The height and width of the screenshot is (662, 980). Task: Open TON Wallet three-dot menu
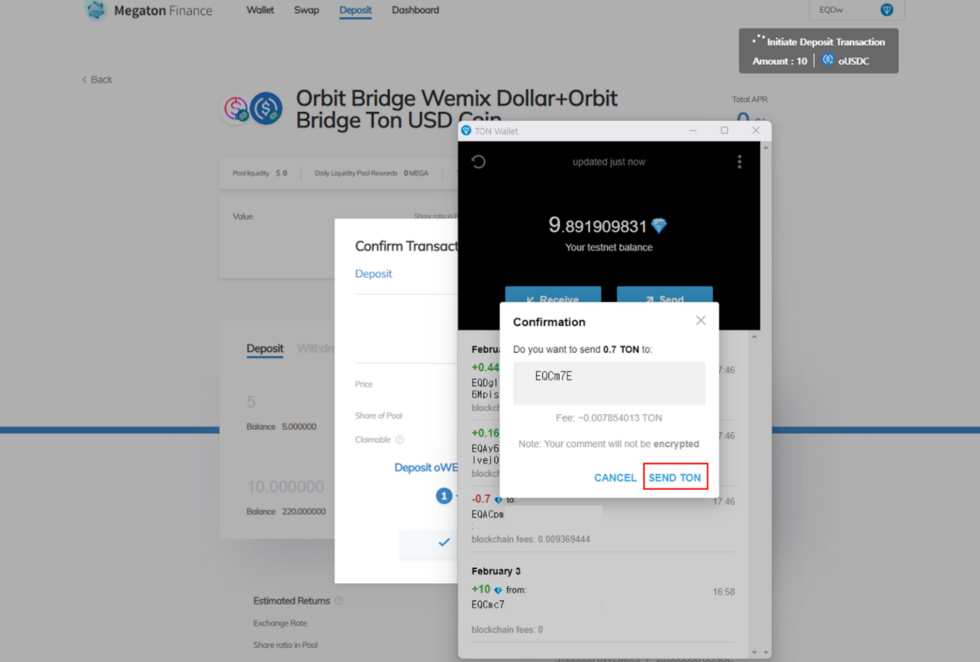[739, 162]
